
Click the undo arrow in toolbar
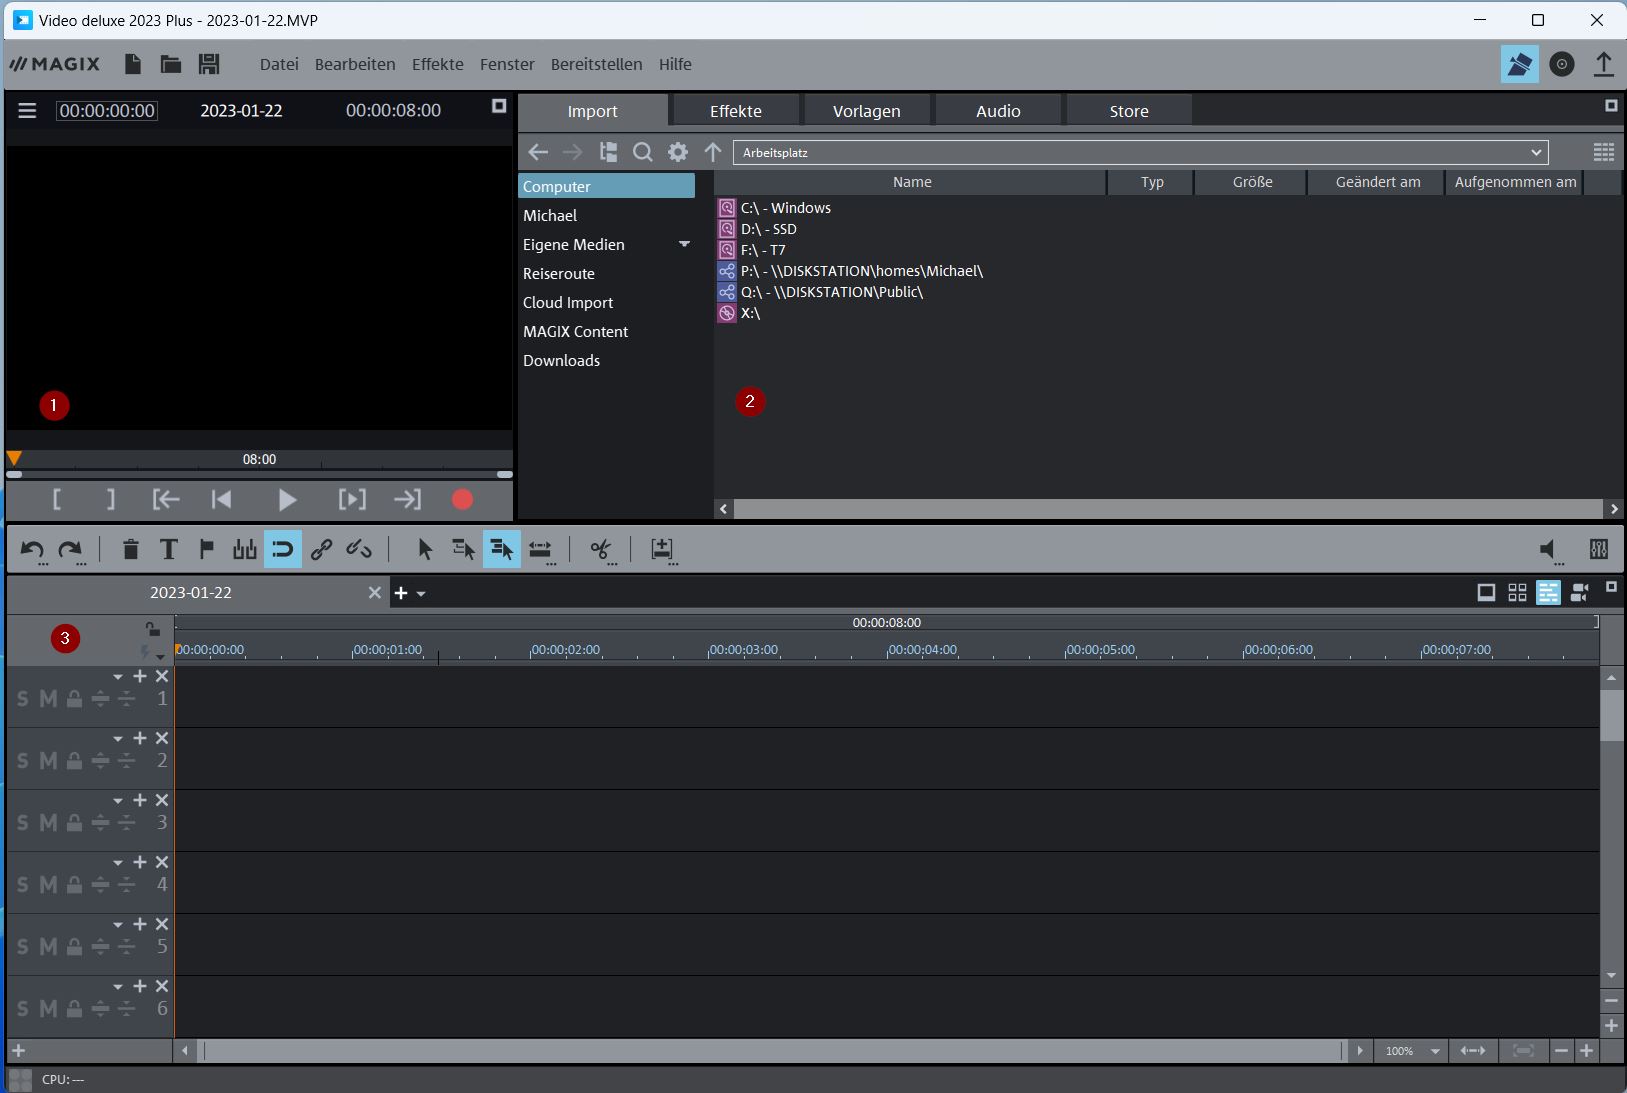(32, 549)
